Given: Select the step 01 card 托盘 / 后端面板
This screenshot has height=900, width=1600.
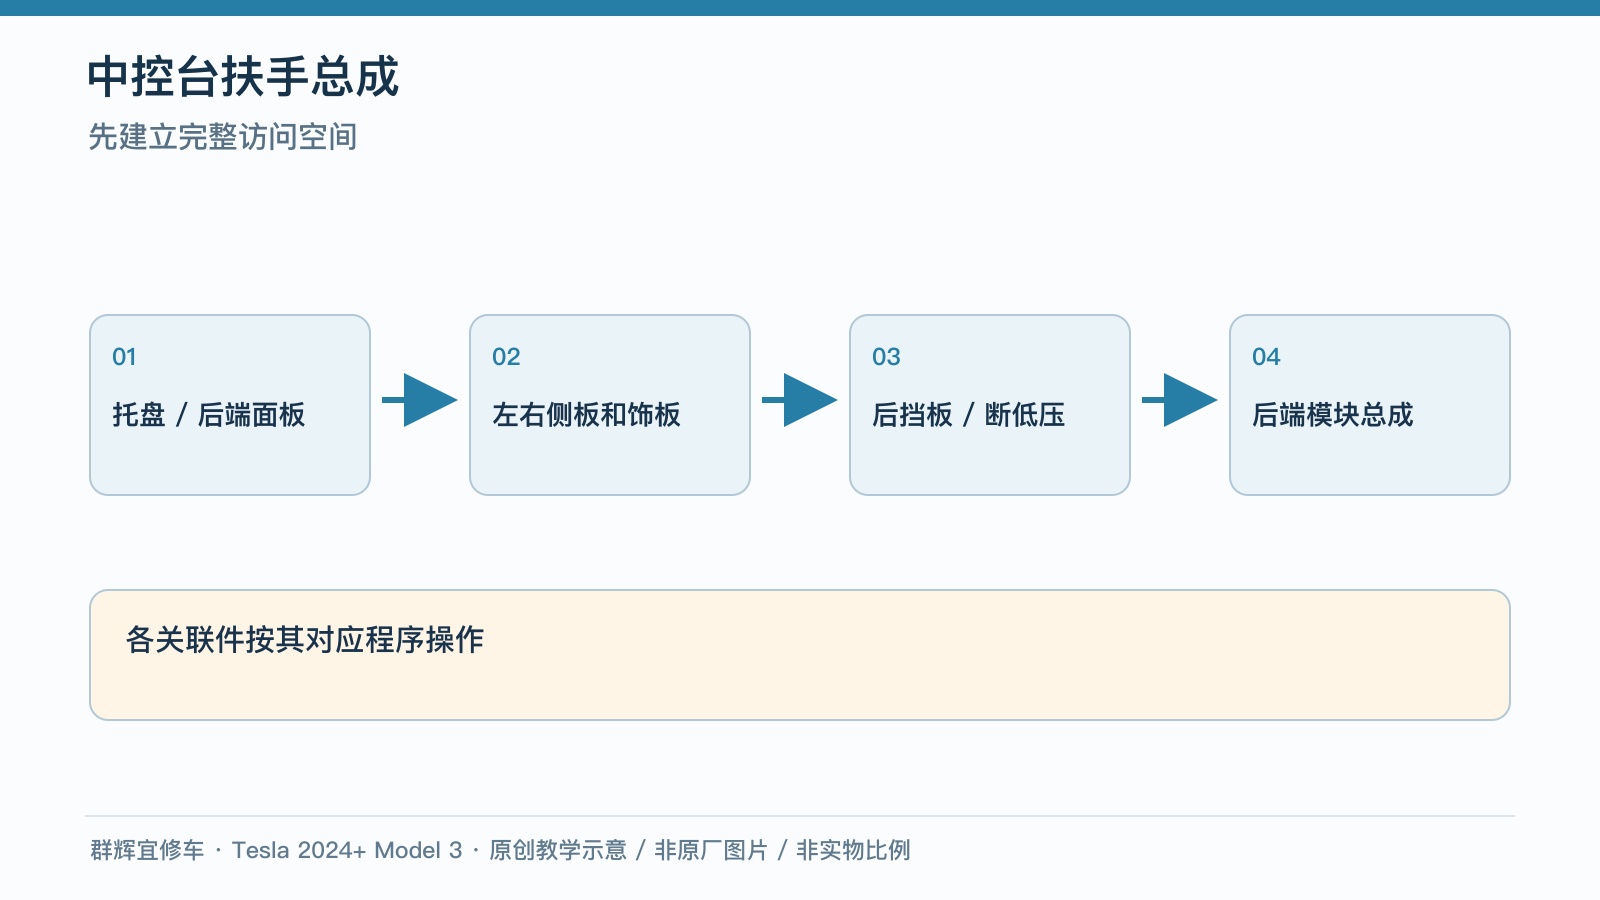Looking at the screenshot, I should [x=230, y=405].
